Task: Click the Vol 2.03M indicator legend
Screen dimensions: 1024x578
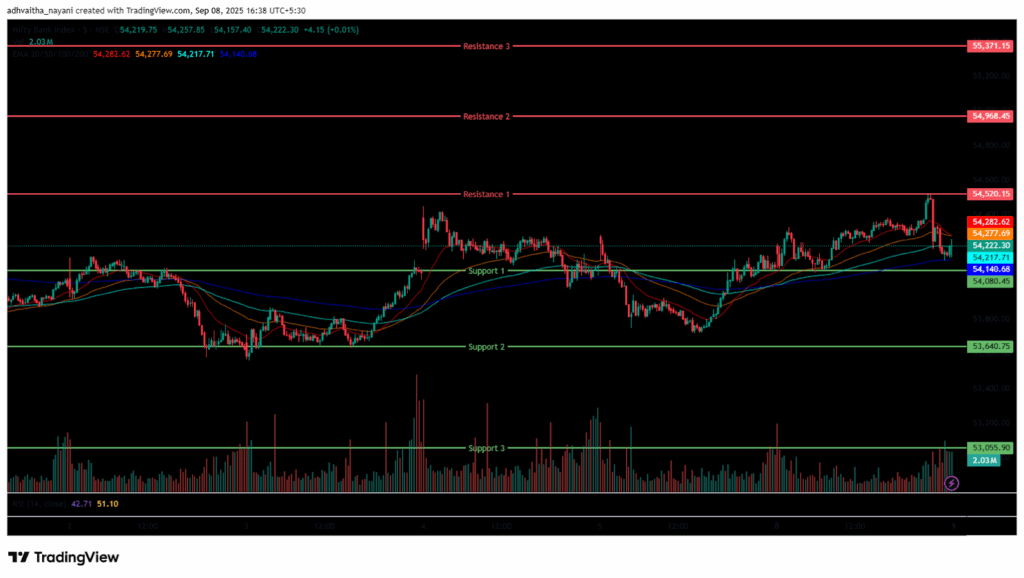Action: click(x=27, y=43)
